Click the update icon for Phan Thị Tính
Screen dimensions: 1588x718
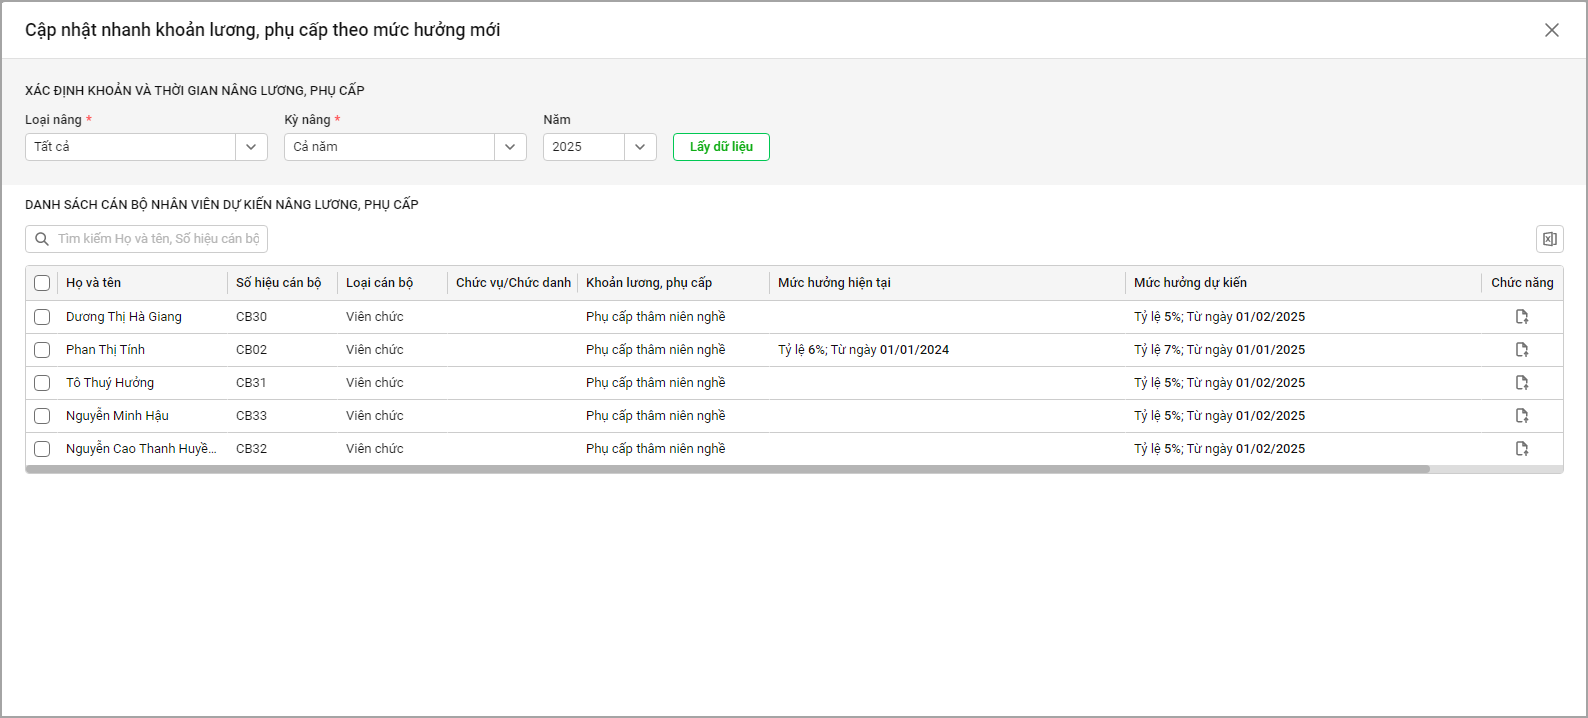pyautogui.click(x=1521, y=350)
